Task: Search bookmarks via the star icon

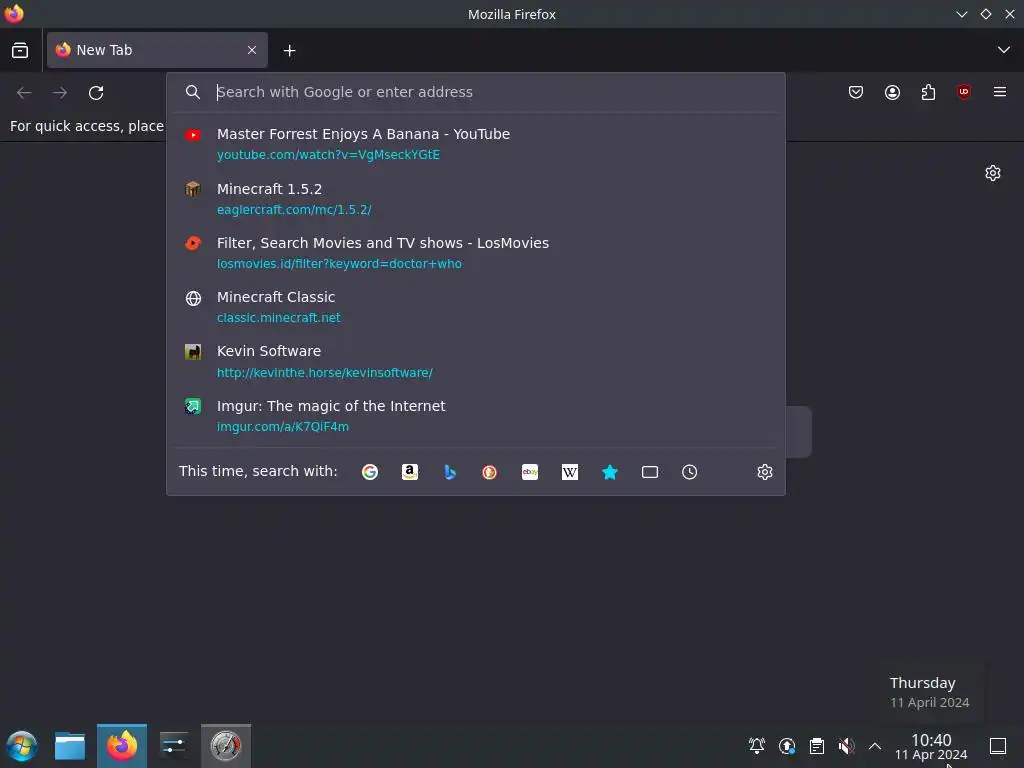Action: 610,472
